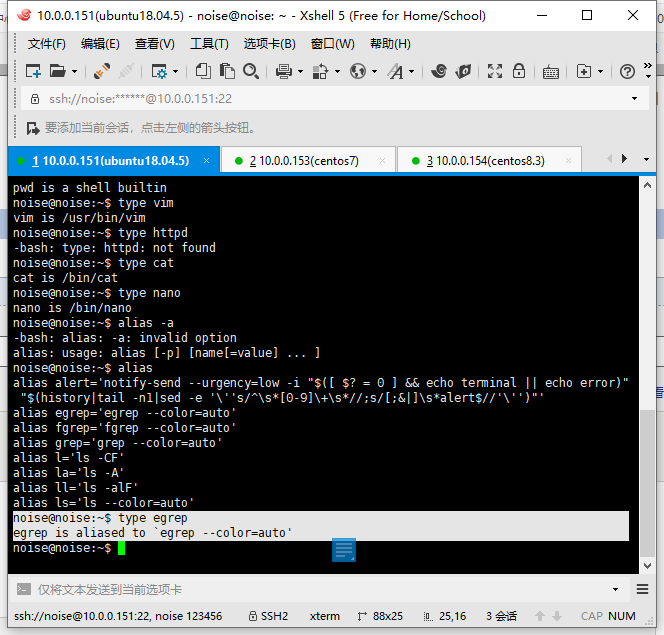Click the Xftp swirl icon
The image size is (664, 635).
tap(439, 71)
